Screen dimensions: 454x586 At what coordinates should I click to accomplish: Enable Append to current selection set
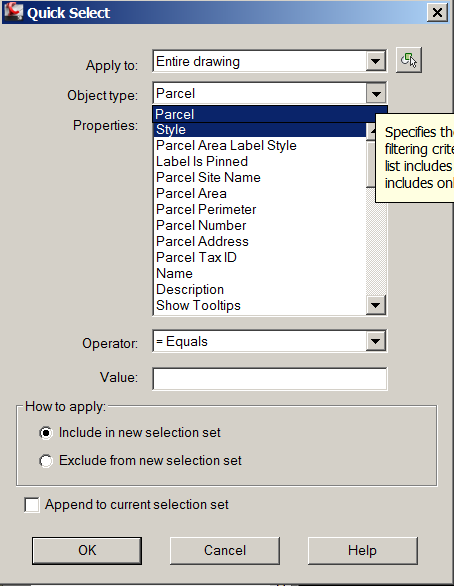pyautogui.click(x=126, y=505)
